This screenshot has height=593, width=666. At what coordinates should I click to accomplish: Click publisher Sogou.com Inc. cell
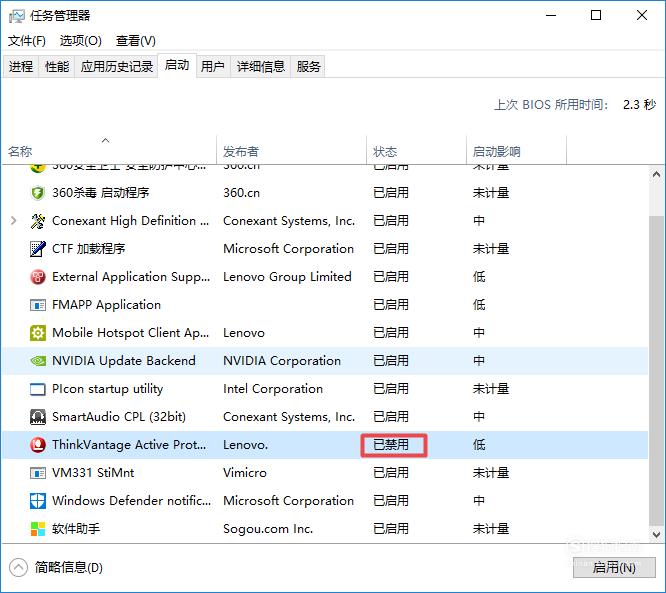point(268,529)
